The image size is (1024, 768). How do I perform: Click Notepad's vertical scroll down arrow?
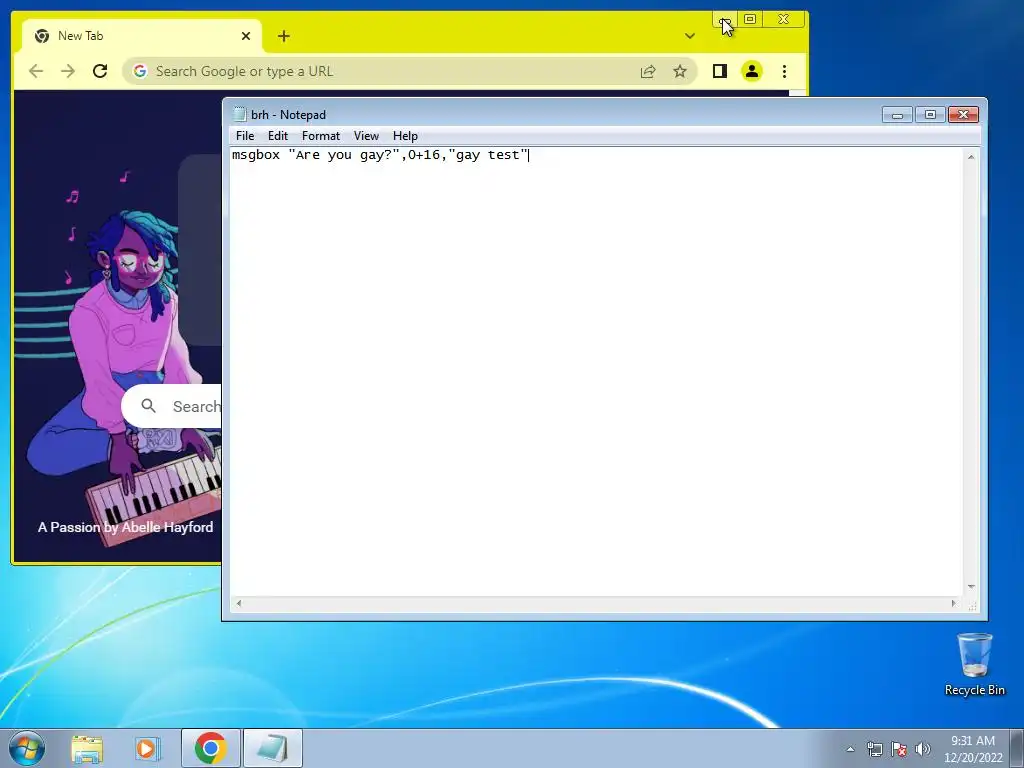[x=971, y=587]
